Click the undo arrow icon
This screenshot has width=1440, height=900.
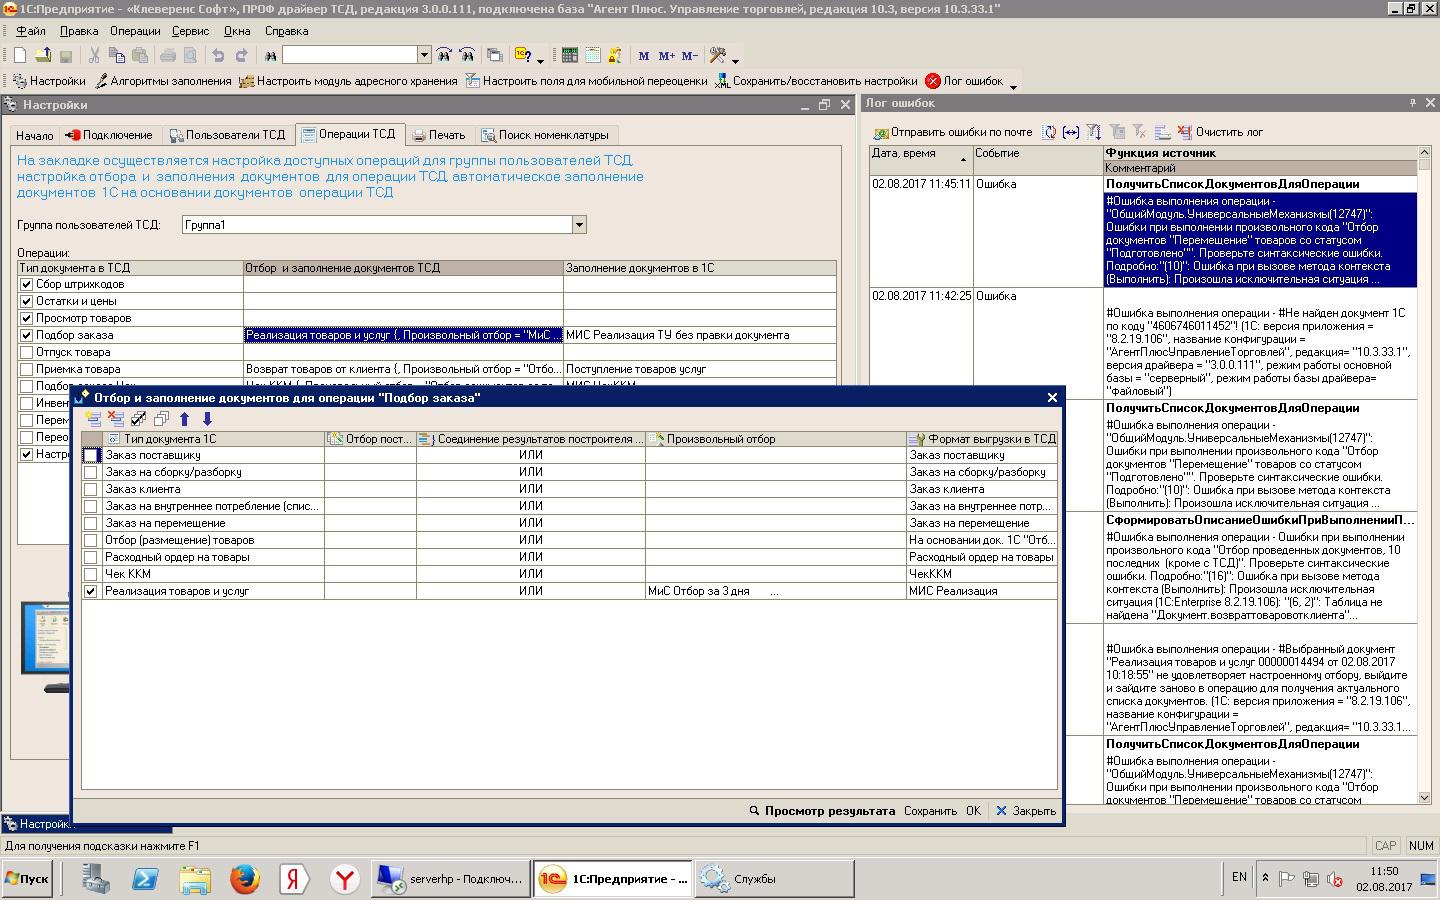coord(218,56)
